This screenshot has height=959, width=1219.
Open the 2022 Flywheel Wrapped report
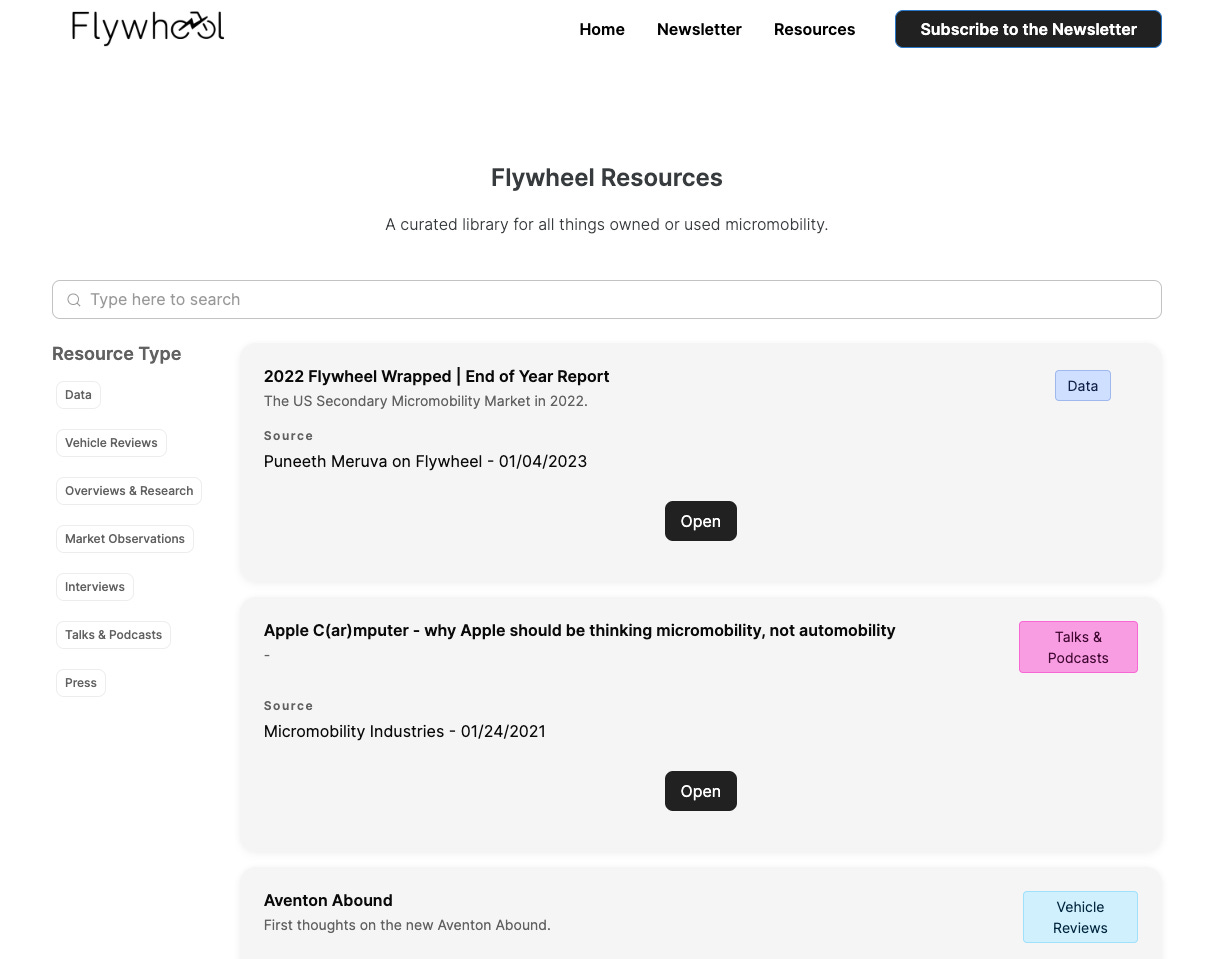tap(701, 521)
